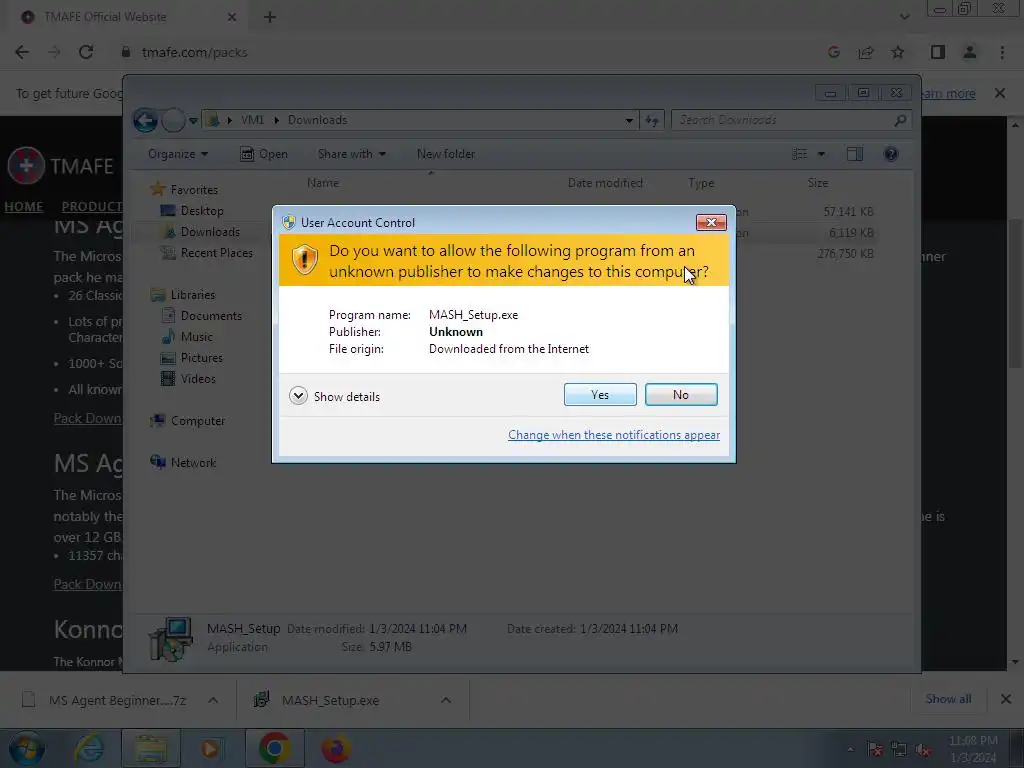1024x768 pixels.
Task: Sort by Type column header
Action: pyautogui.click(x=701, y=183)
